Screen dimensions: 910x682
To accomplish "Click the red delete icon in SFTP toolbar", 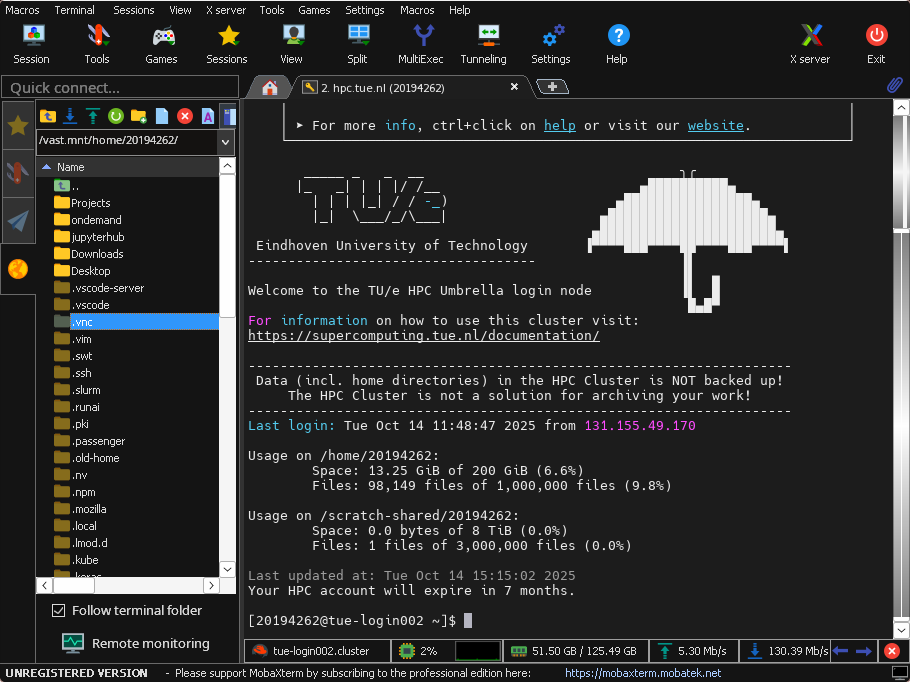I will click(184, 116).
